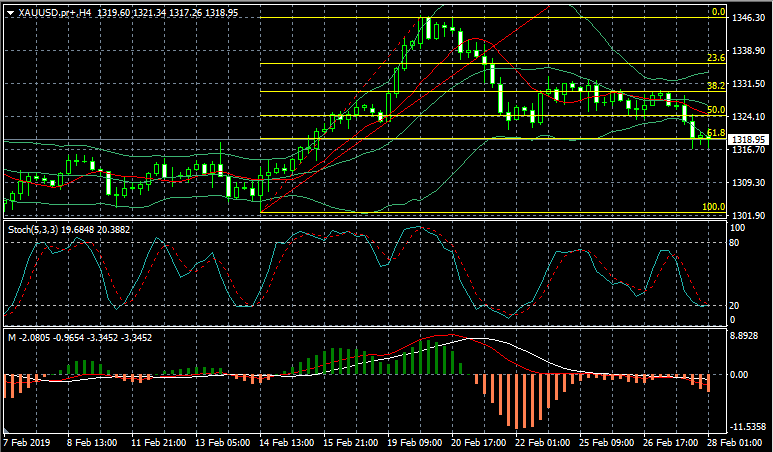This screenshot has height=452, width=773.
Task: Select the 50.0 Fibonacci level label
Action: pos(716,110)
